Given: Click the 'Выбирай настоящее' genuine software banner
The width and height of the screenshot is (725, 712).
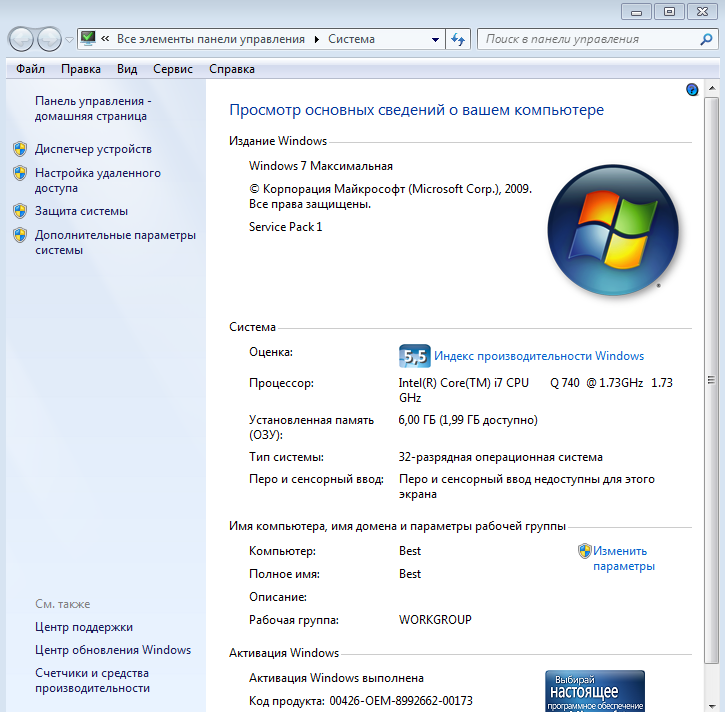Looking at the screenshot, I should pos(595,691).
